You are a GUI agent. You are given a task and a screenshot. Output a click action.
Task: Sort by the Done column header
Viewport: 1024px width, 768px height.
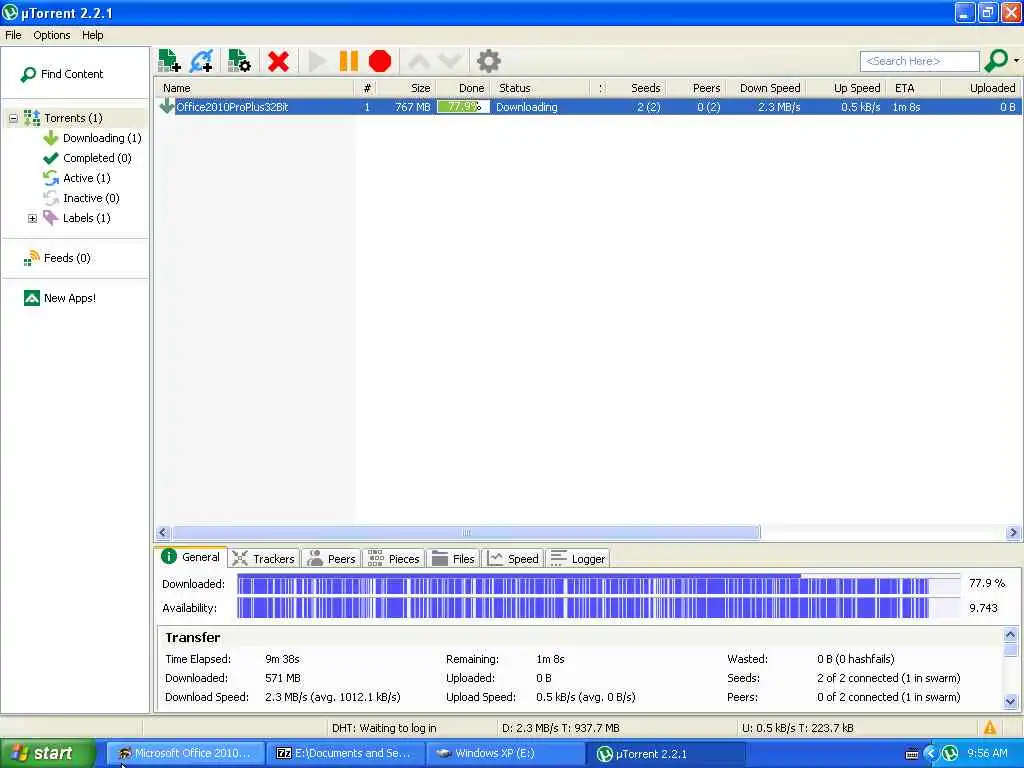coord(462,88)
